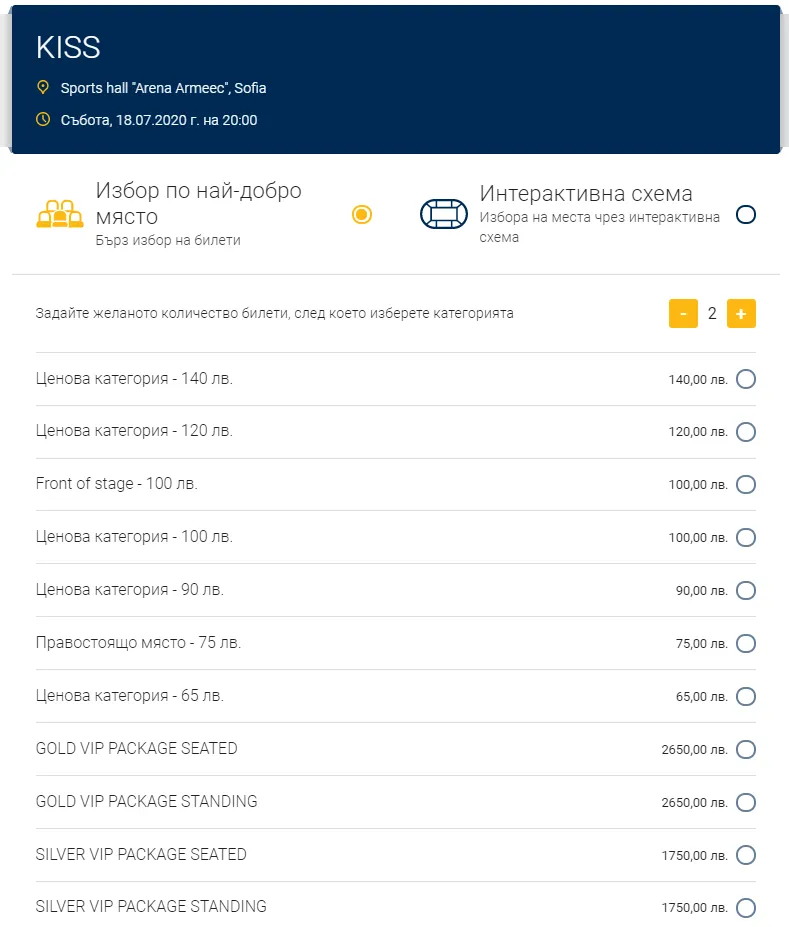Click the '75,00 лв.' price value

[x=702, y=644]
